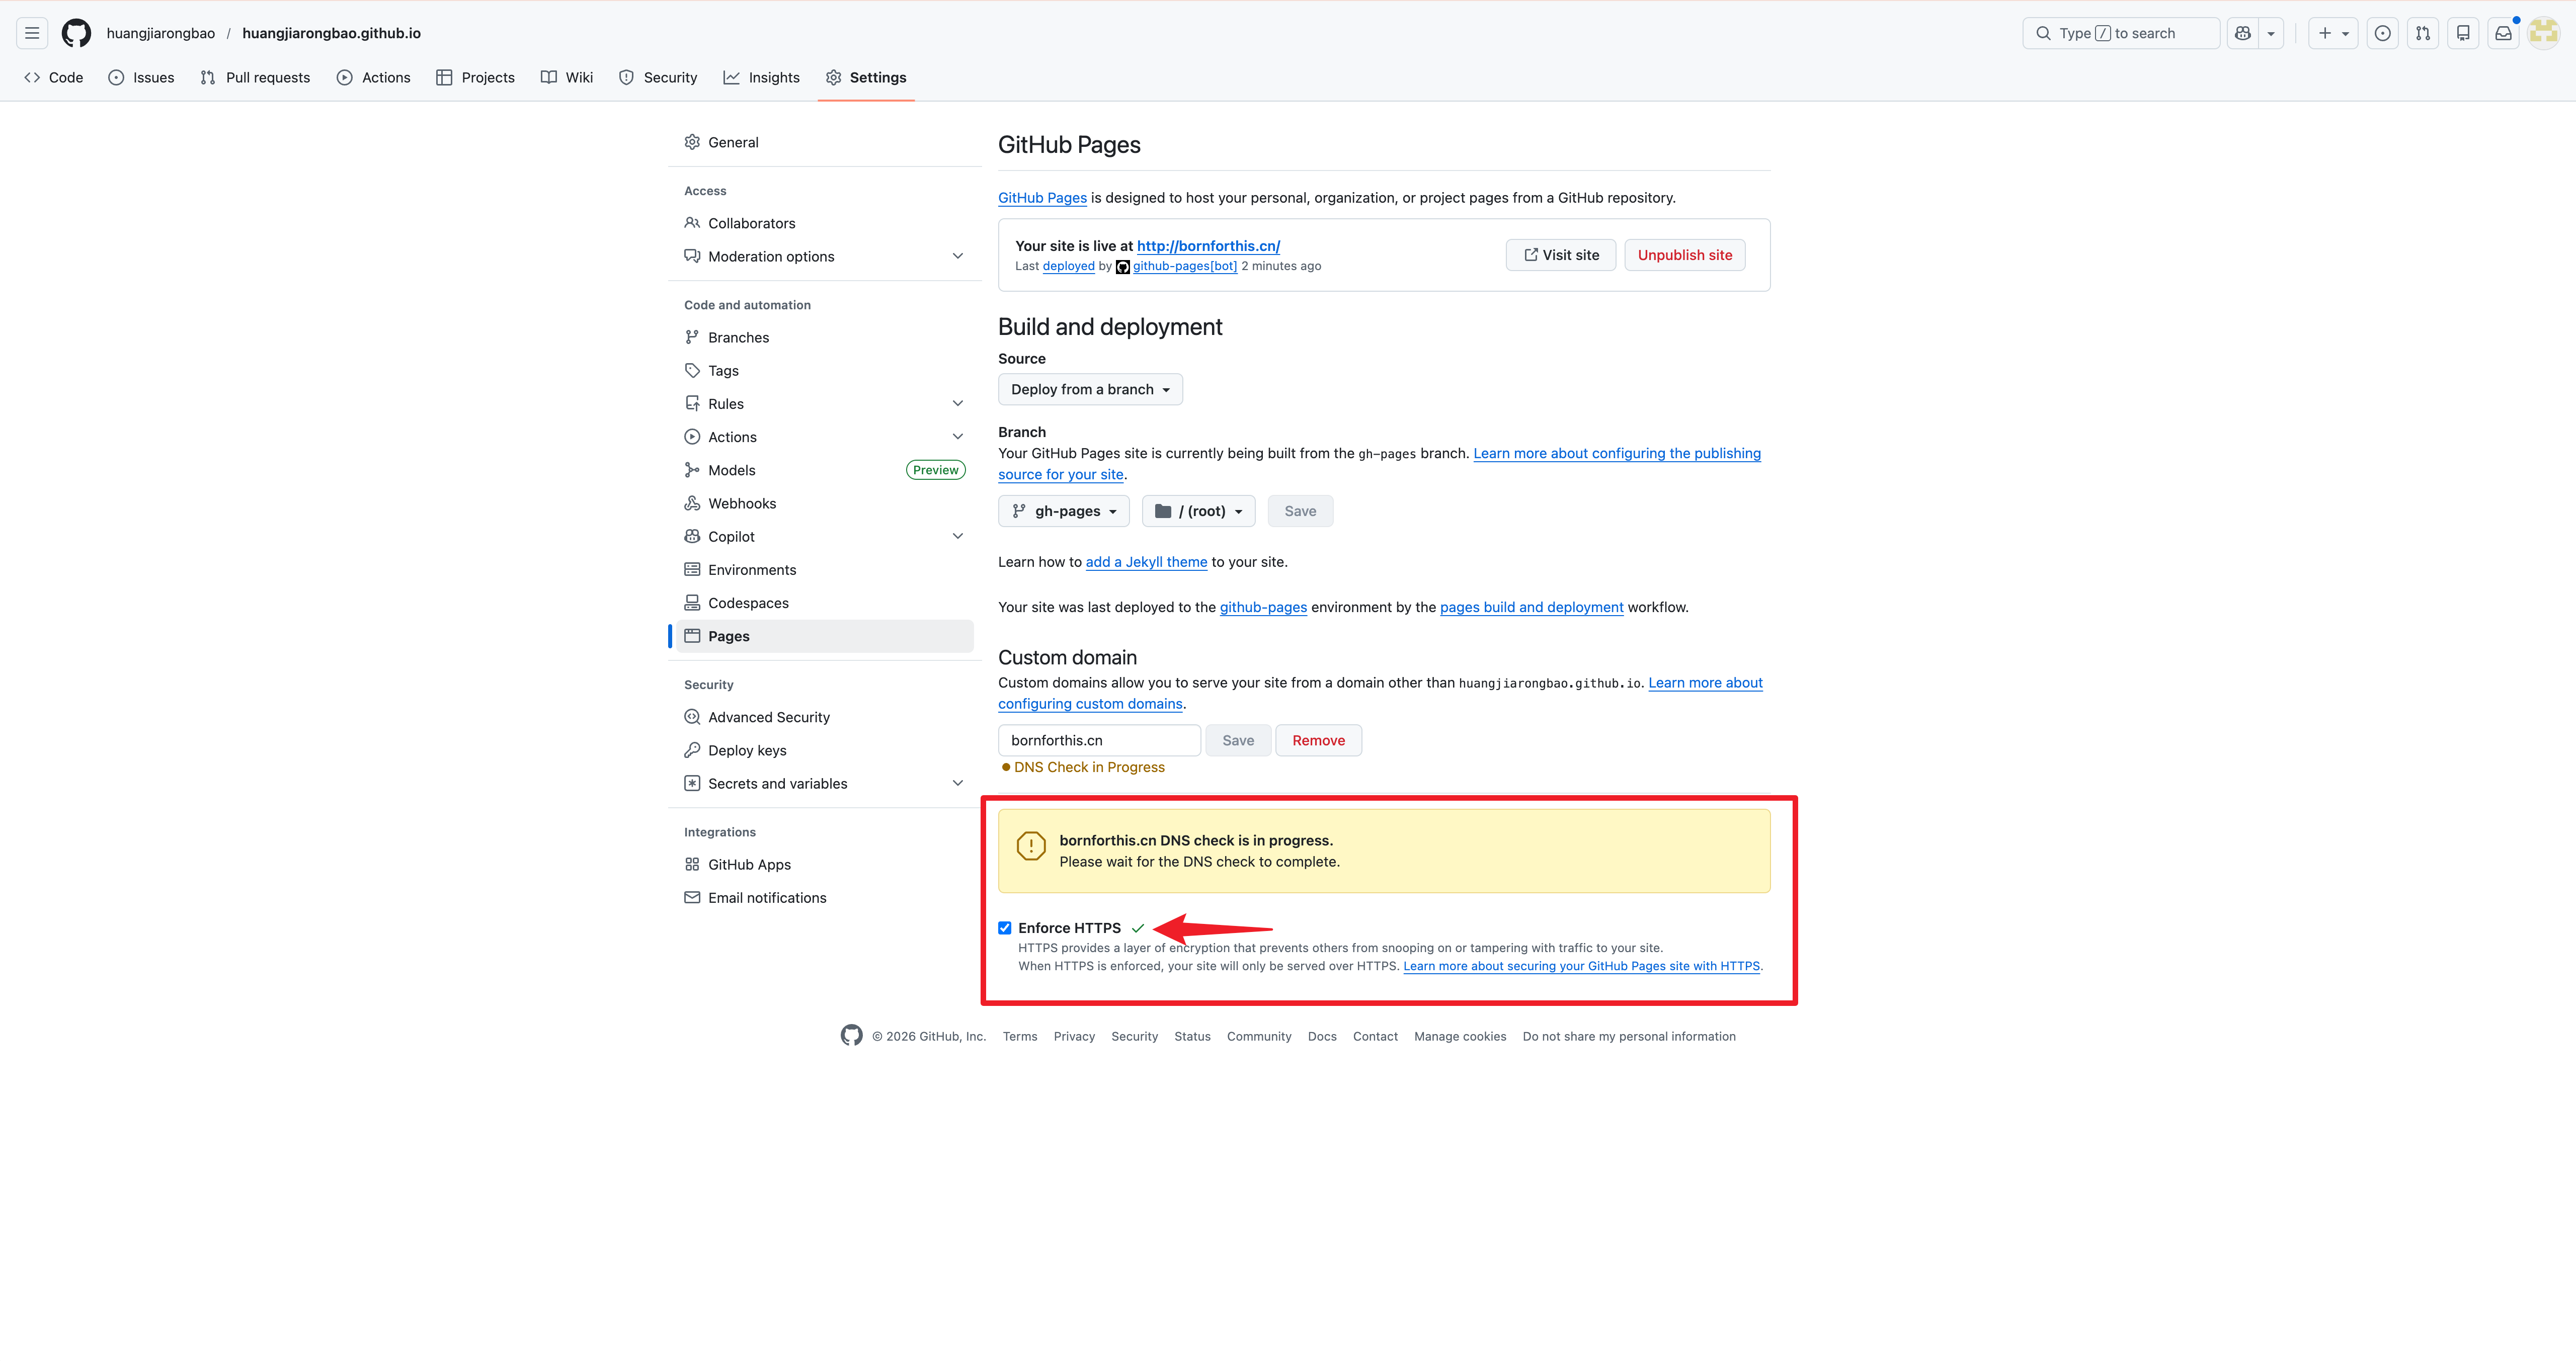Open Pages settings in the sidebar
The image size is (2576, 1361).
tap(824, 636)
